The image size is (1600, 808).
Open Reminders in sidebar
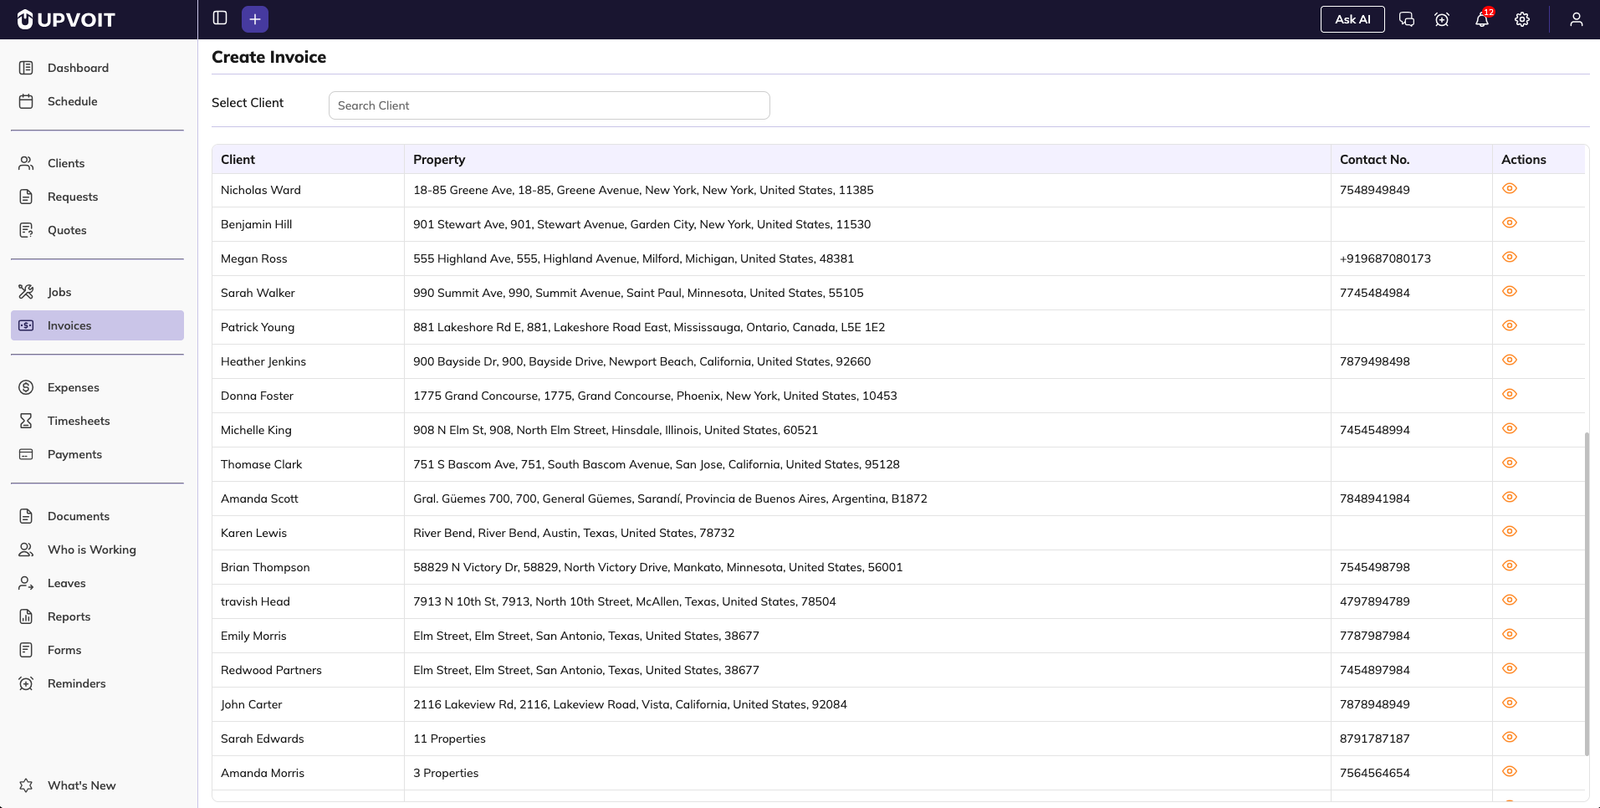[x=97, y=684]
